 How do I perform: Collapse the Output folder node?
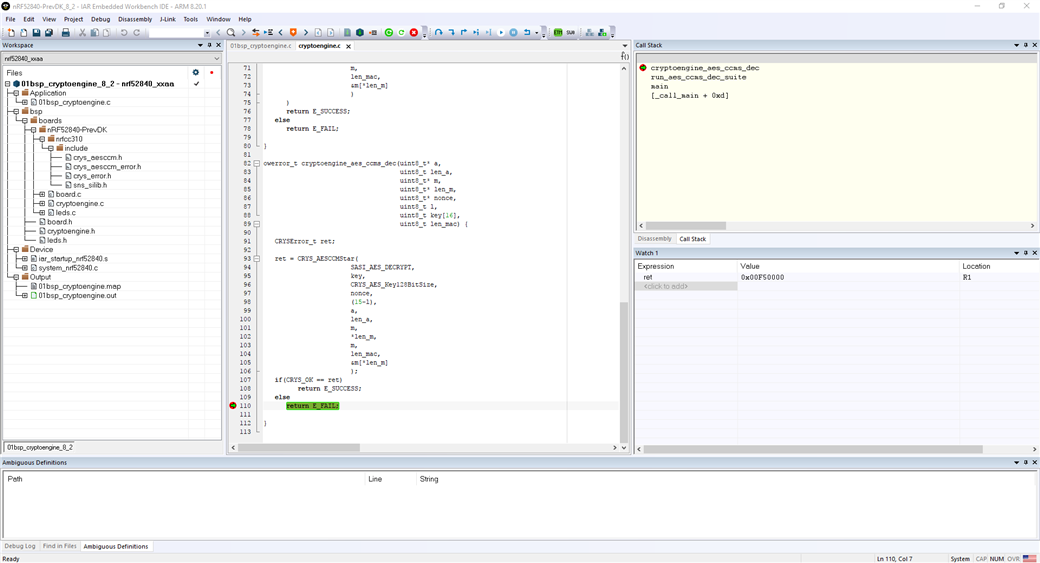click(16, 277)
